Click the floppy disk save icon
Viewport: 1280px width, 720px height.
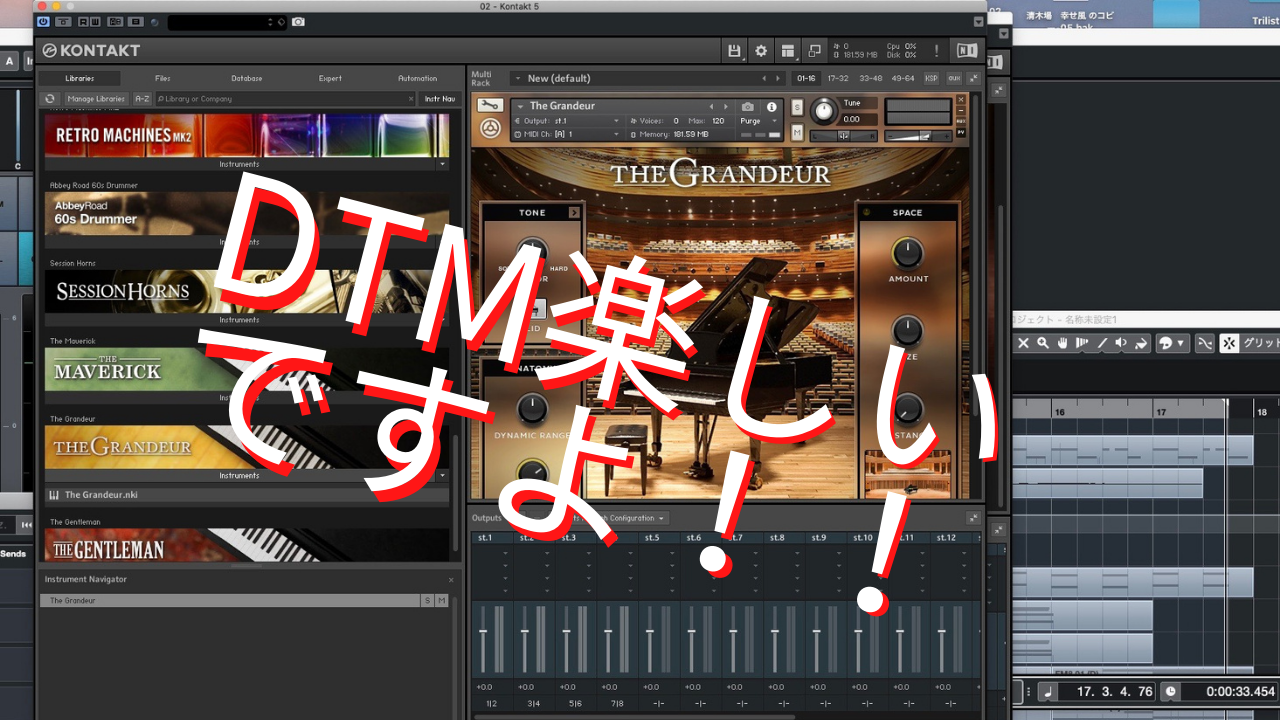point(735,51)
